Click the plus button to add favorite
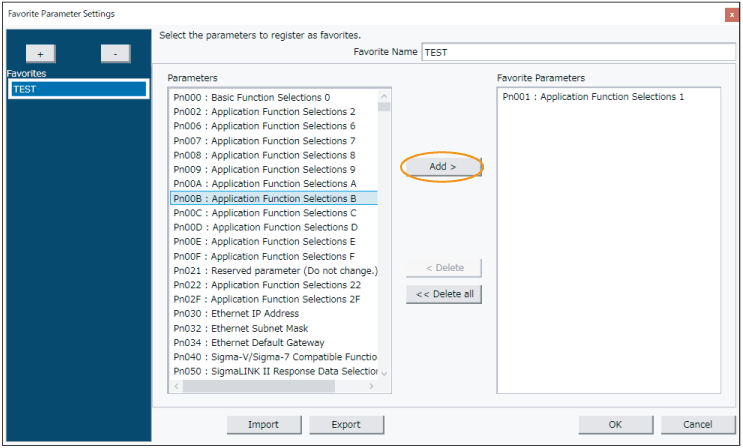This screenshot has height=448, width=743. (x=39, y=54)
